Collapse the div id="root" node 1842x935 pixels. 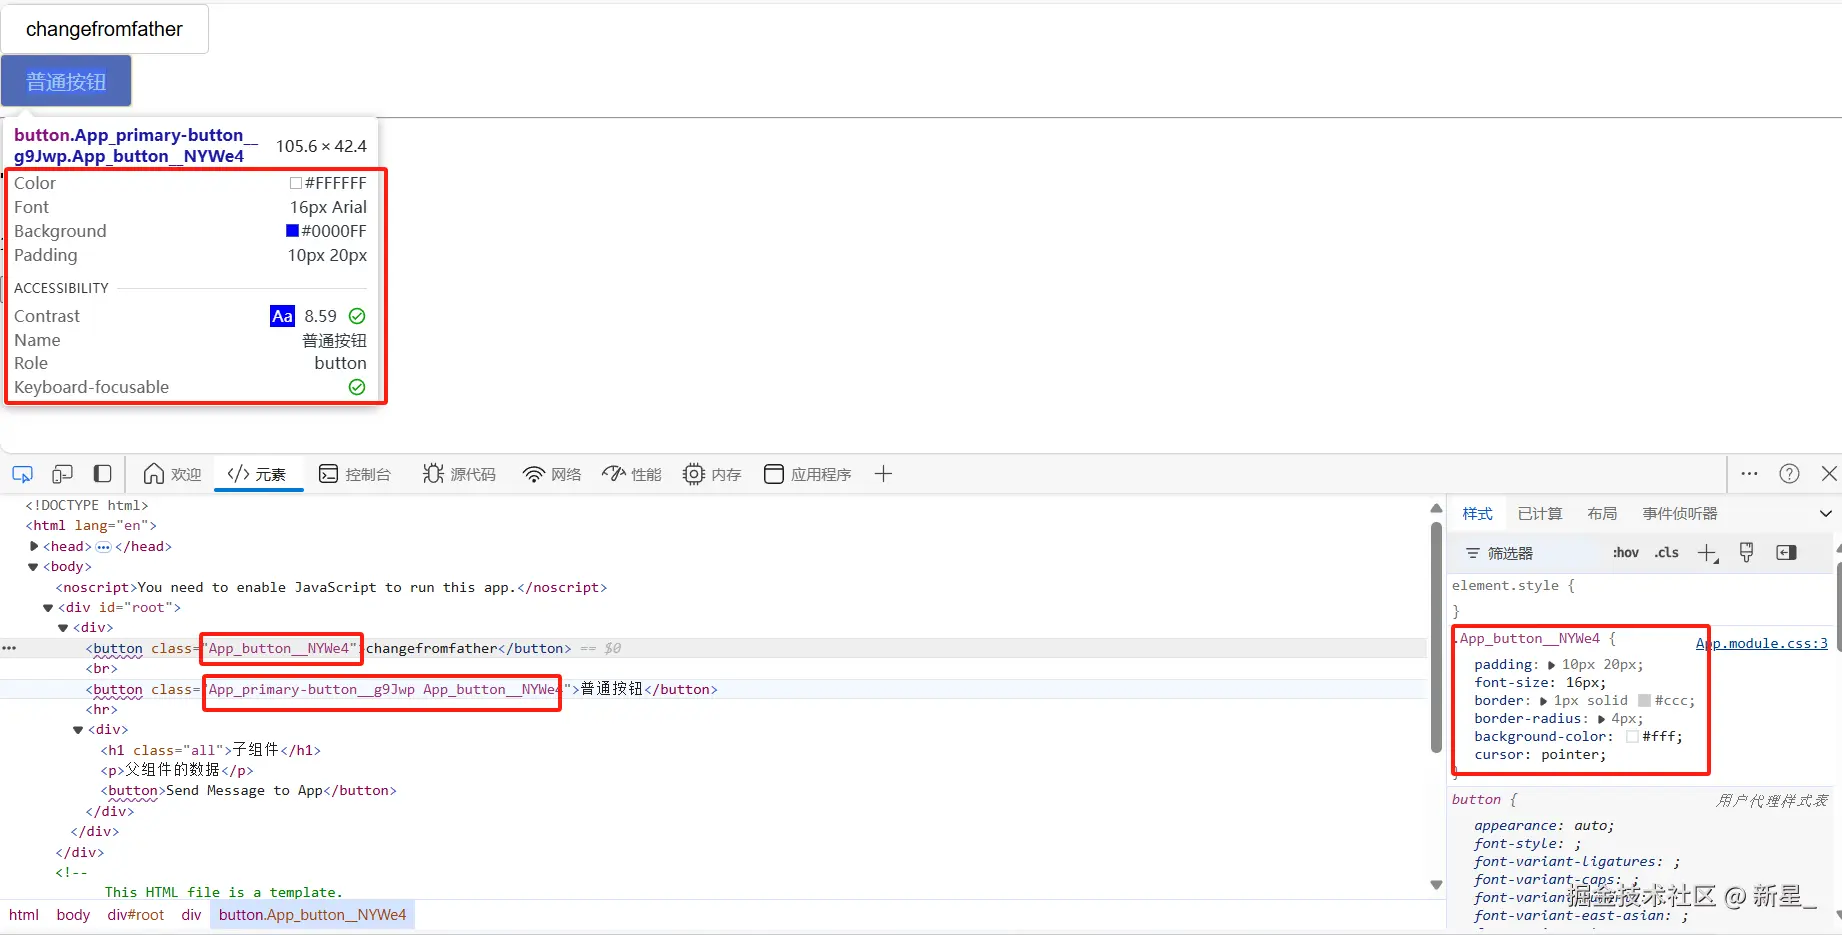click(x=48, y=608)
